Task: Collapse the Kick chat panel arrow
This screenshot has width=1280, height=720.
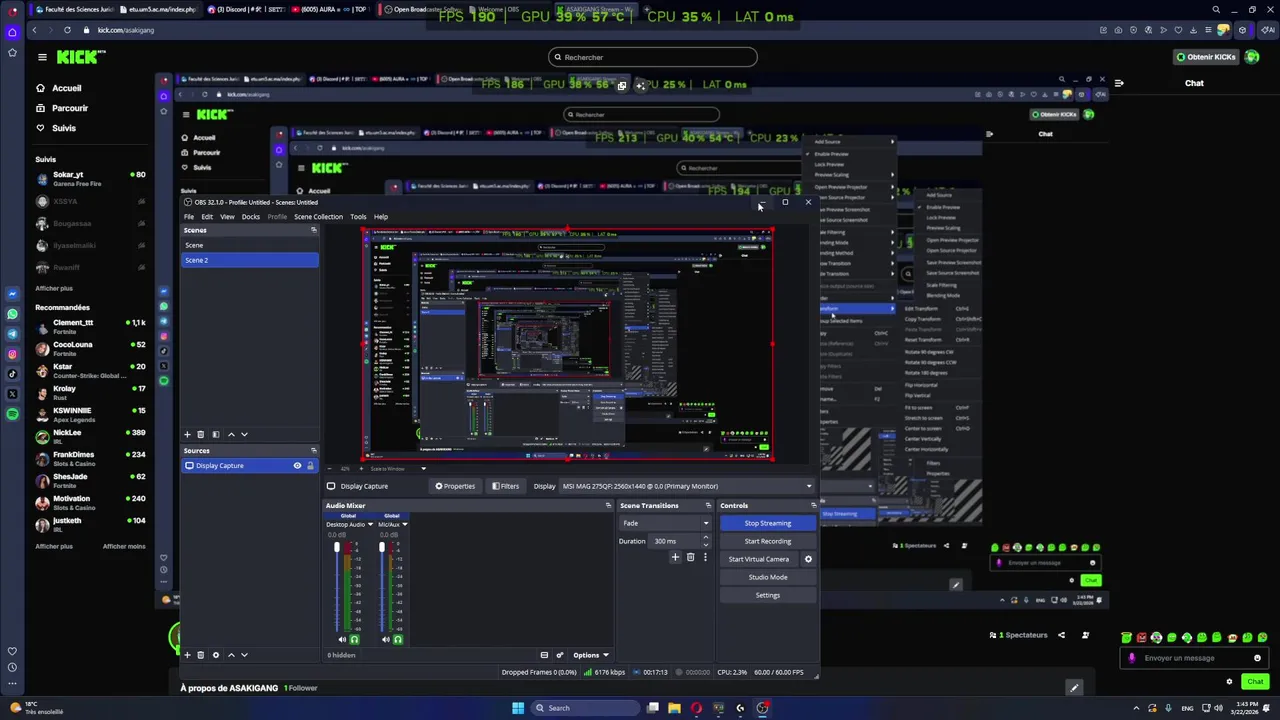Action: click(1119, 82)
